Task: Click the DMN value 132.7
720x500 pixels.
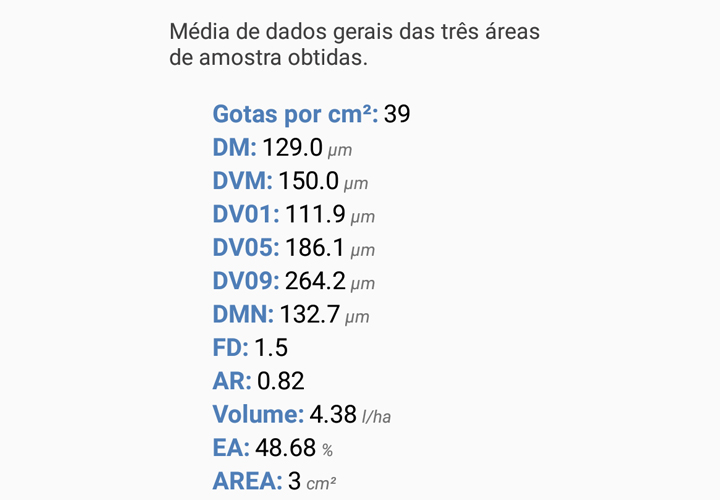Action: [310, 314]
